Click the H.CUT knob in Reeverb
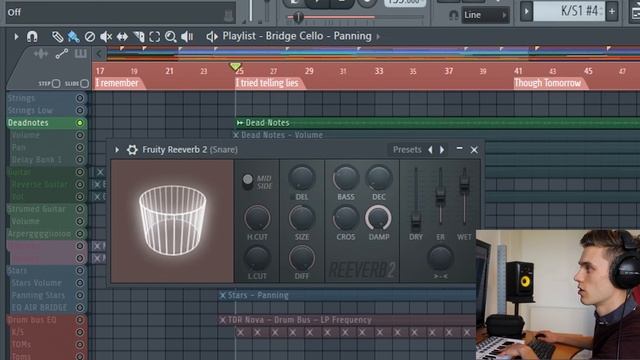Image resolution: width=640 pixels, height=360 pixels. click(257, 218)
